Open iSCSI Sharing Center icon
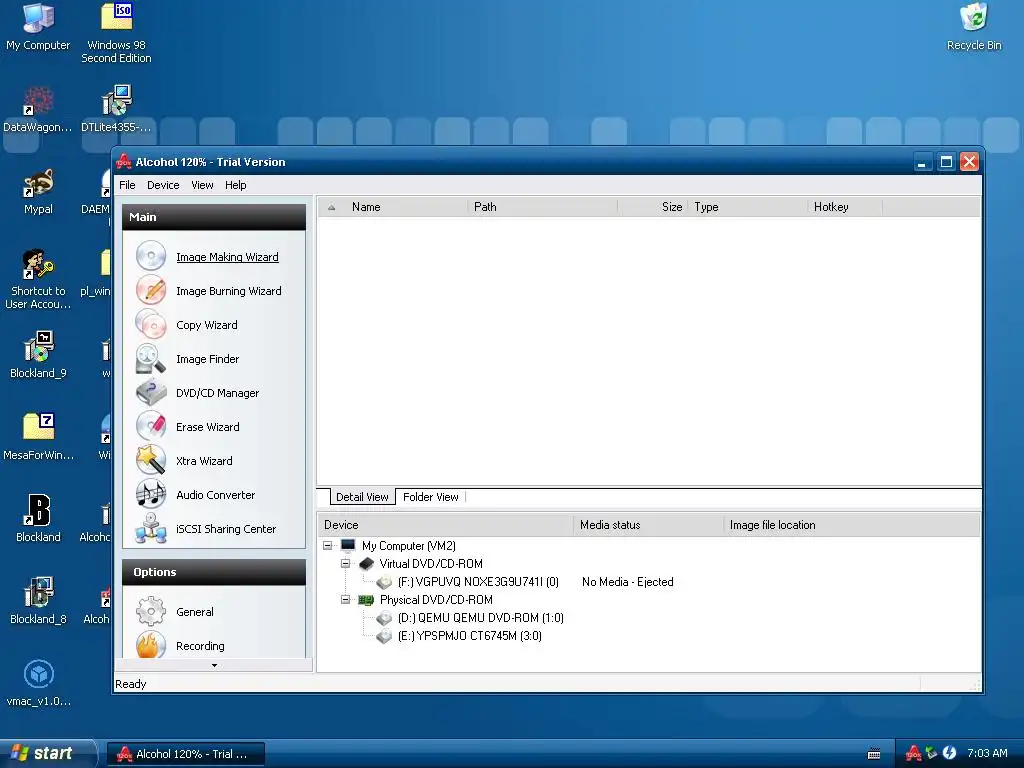 click(x=151, y=528)
